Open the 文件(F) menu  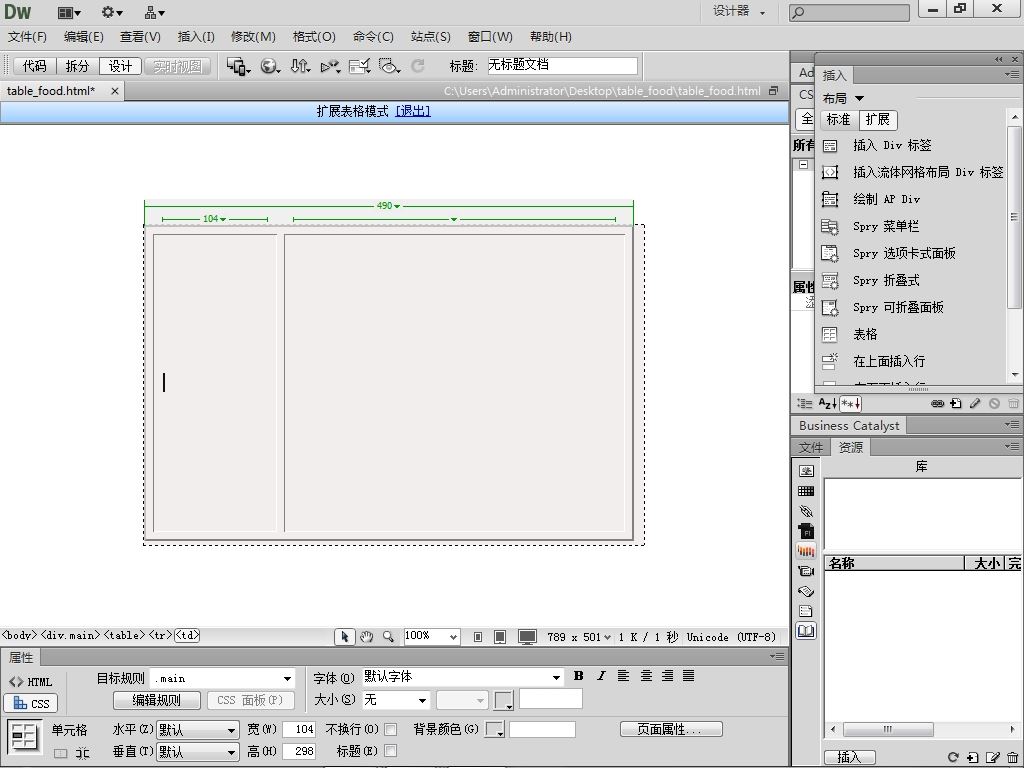pos(27,37)
